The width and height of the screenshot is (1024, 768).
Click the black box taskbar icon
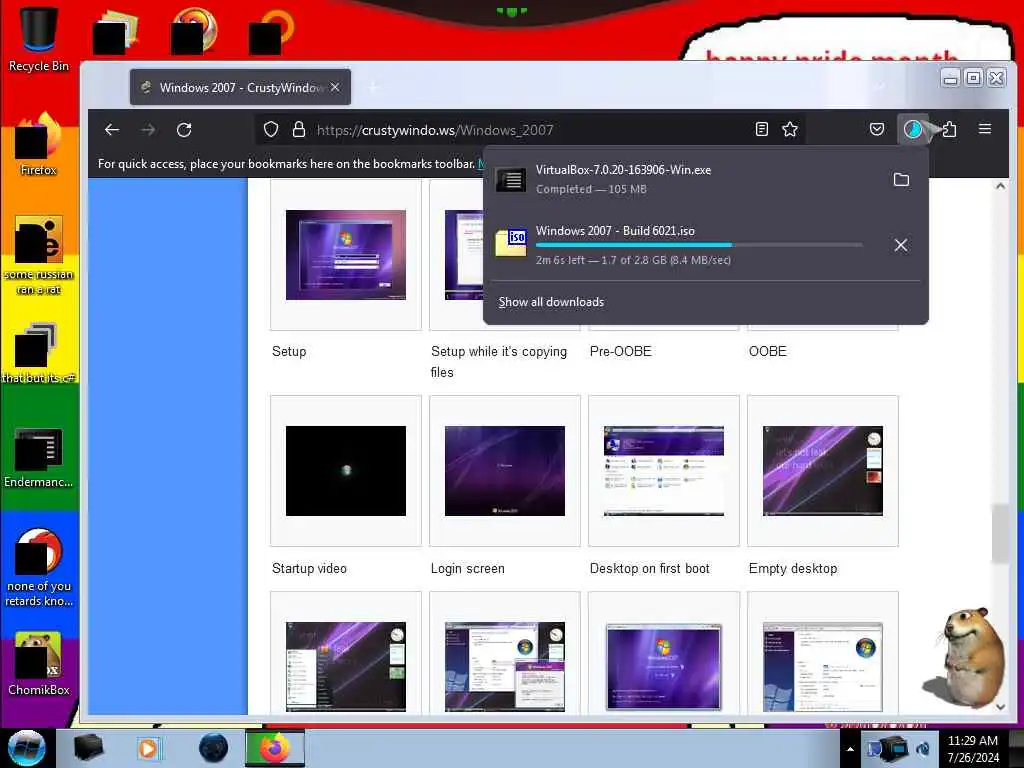pos(88,748)
